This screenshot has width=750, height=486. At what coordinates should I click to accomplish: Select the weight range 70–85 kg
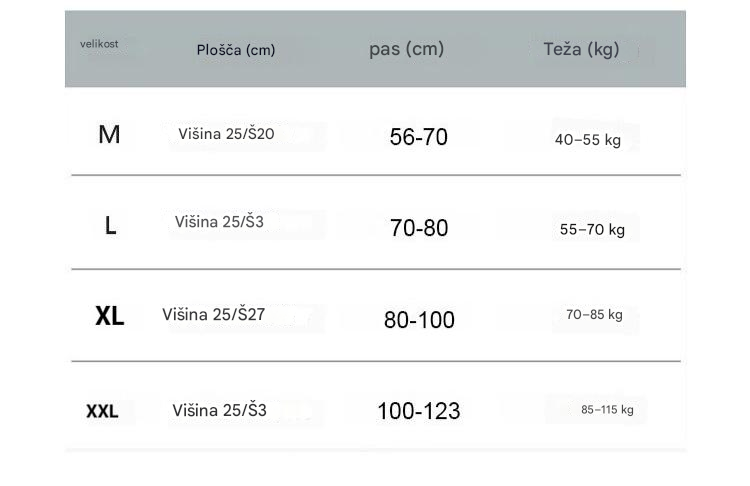[x=594, y=315]
